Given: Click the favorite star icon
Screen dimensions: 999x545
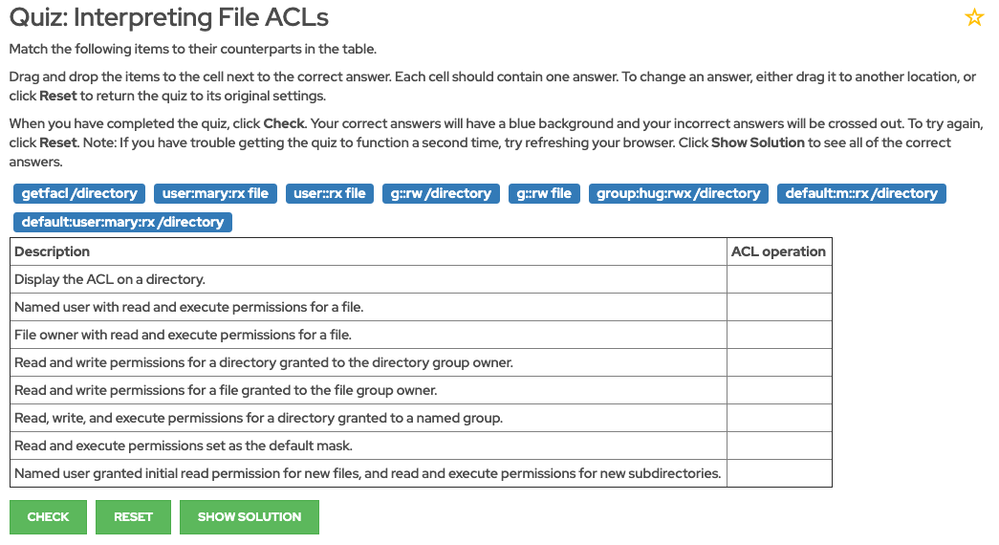Looking at the screenshot, I should pos(973,18).
